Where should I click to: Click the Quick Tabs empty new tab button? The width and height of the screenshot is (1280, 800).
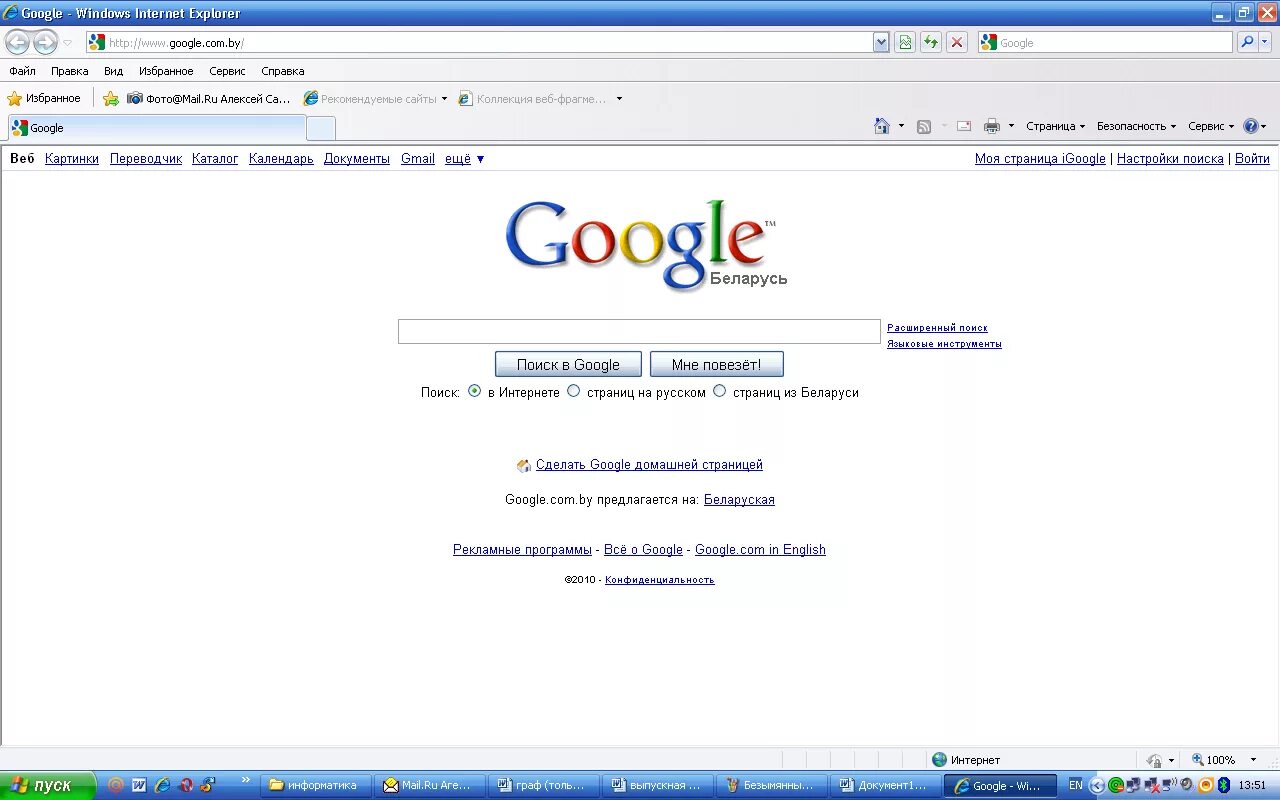click(320, 128)
